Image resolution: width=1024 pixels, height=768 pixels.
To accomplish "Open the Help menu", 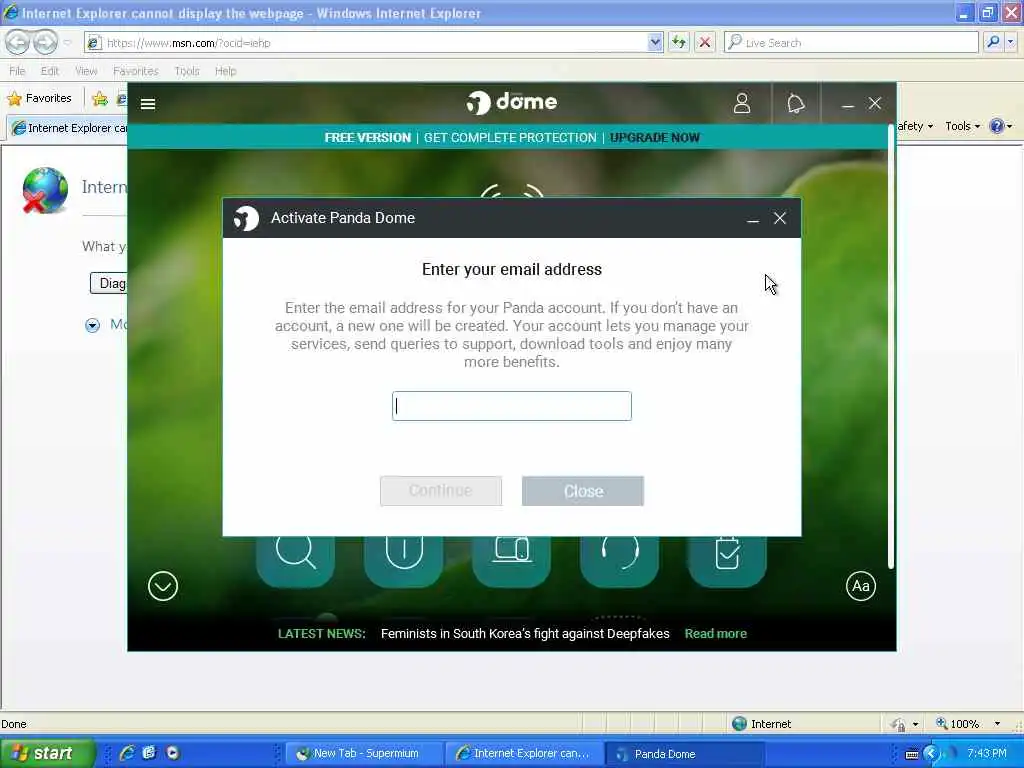I will (226, 71).
